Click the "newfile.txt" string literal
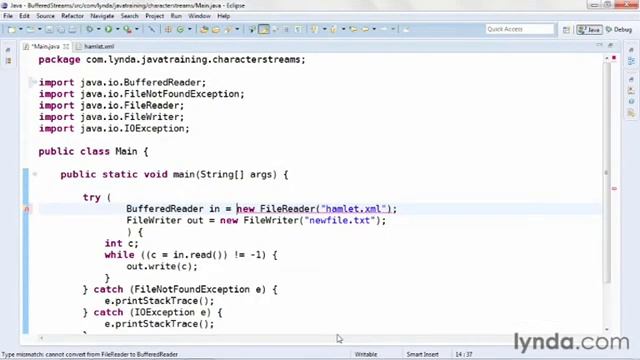640x360 pixels. (340, 220)
